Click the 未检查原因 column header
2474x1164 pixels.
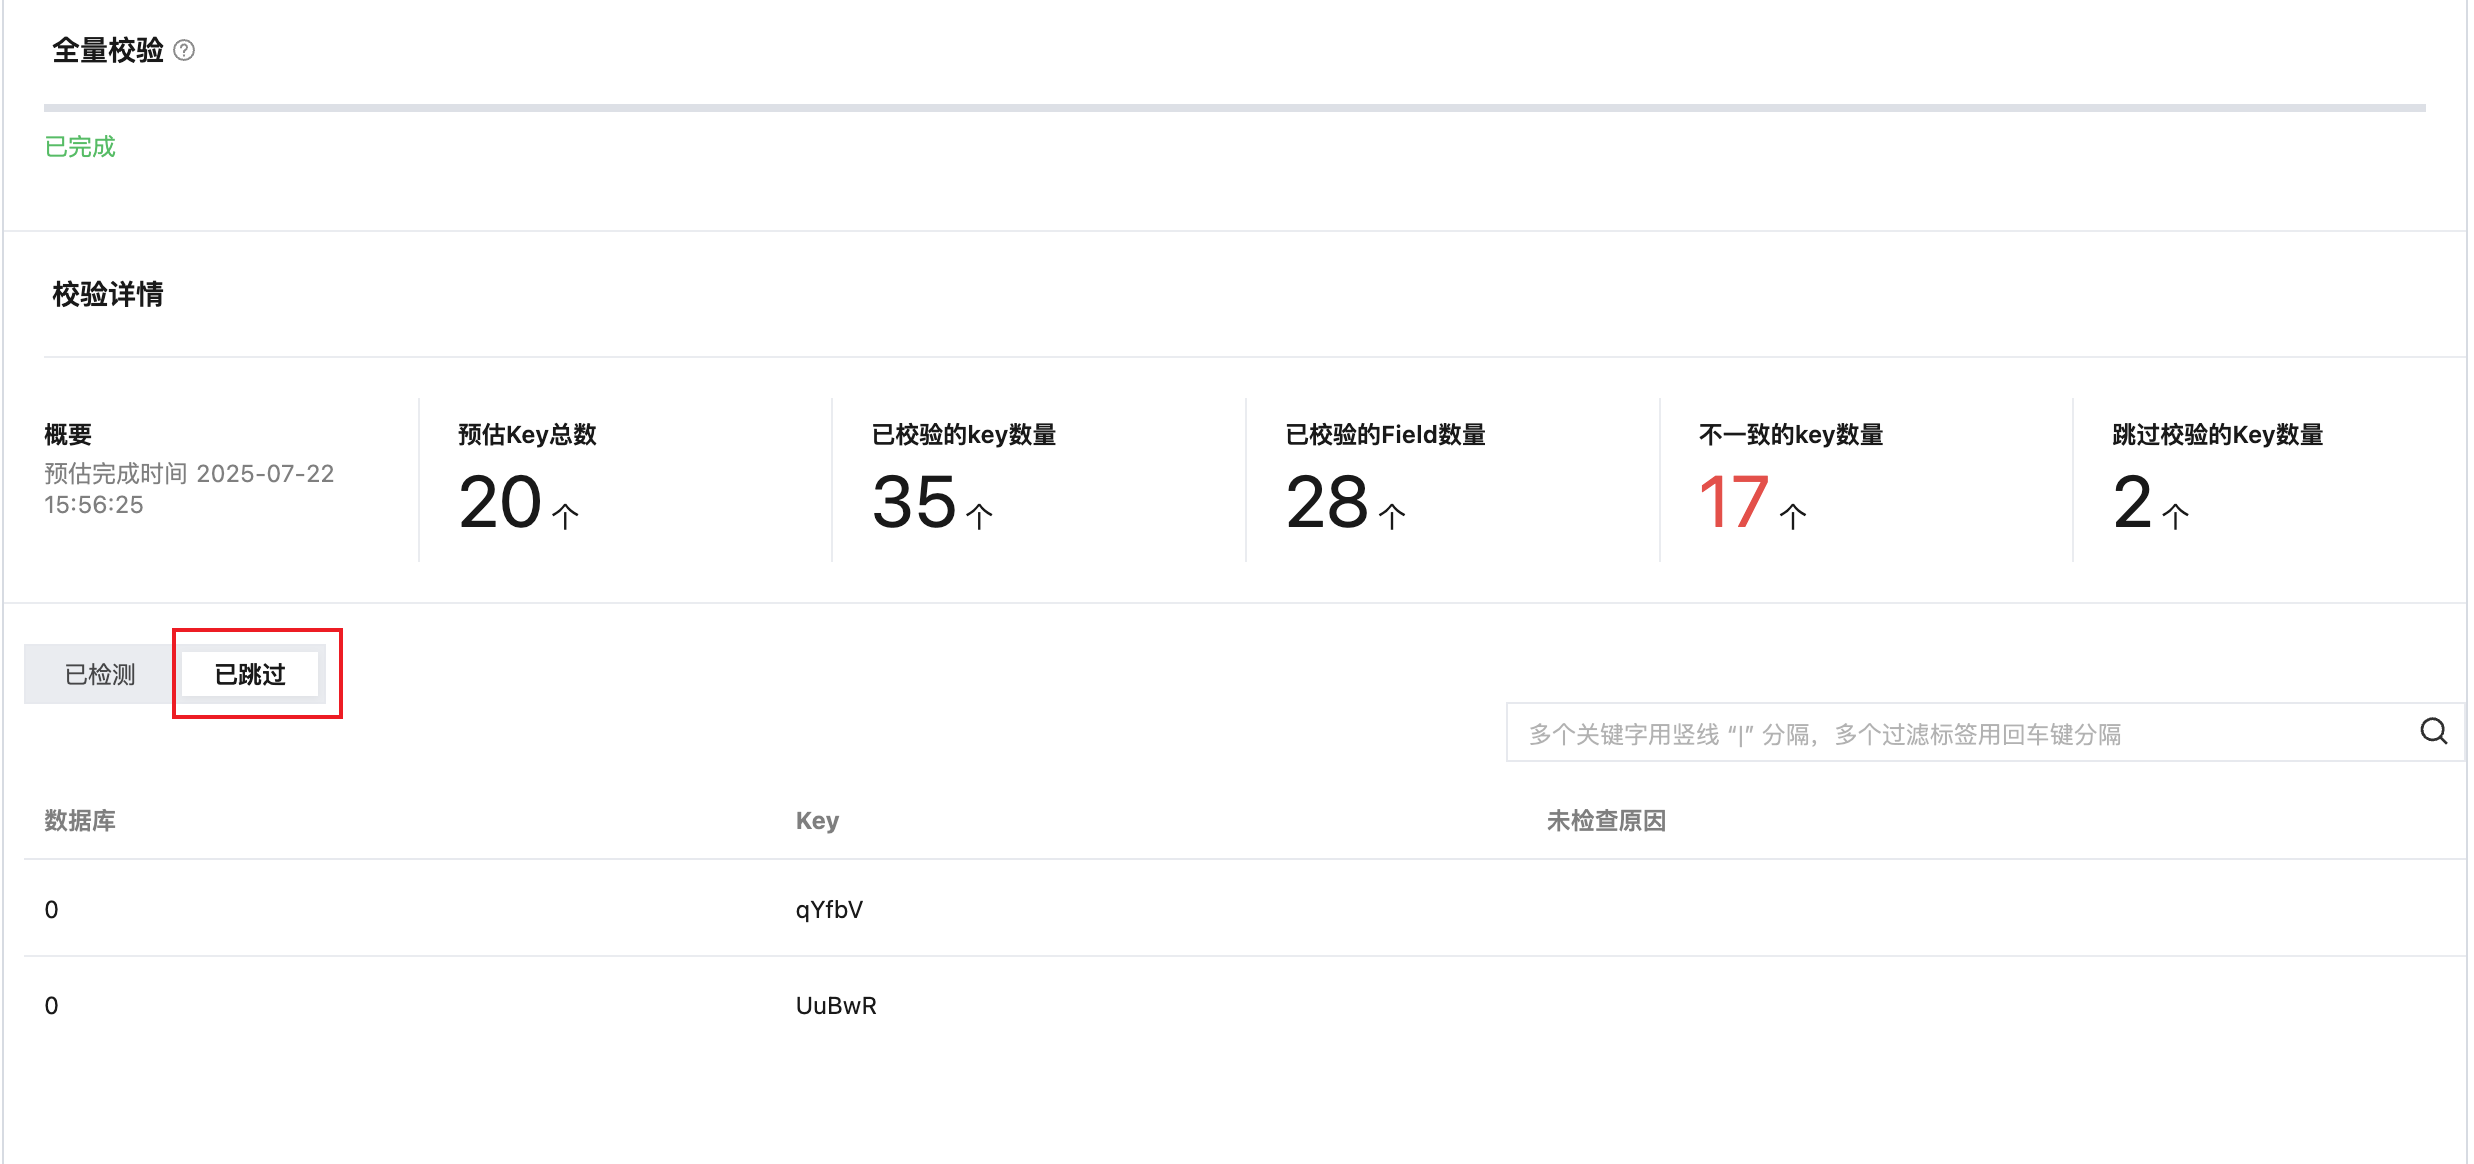coord(1606,821)
